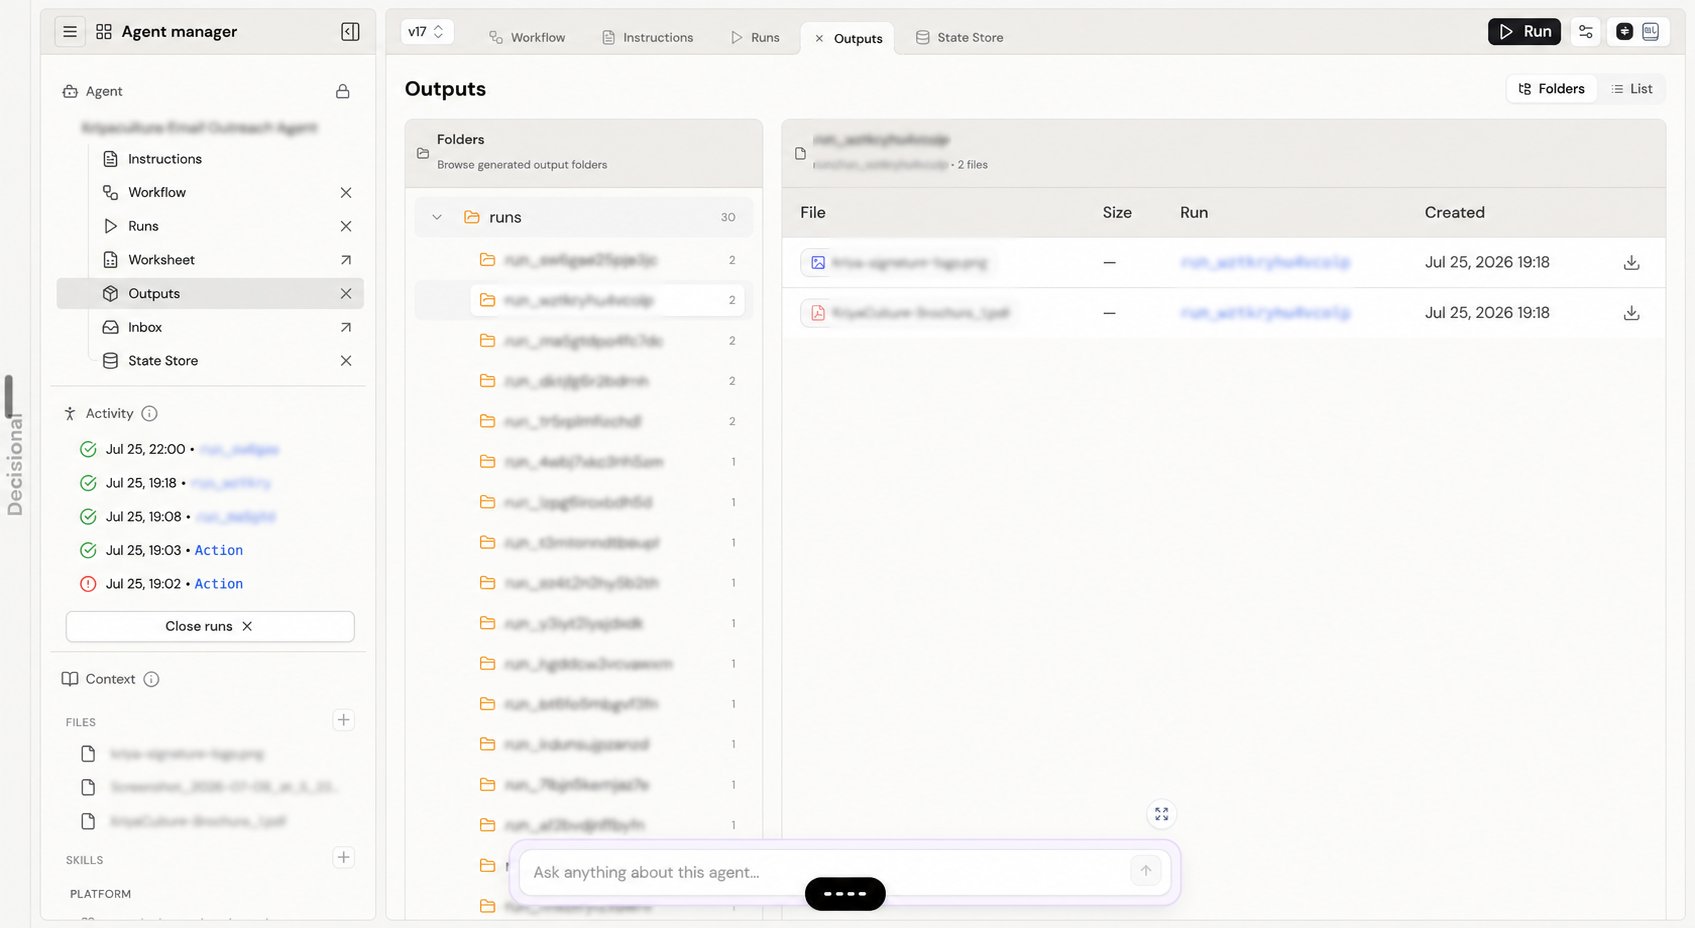Open the Jul 25, 22:00 activity entry
1695x928 pixels.
point(180,449)
